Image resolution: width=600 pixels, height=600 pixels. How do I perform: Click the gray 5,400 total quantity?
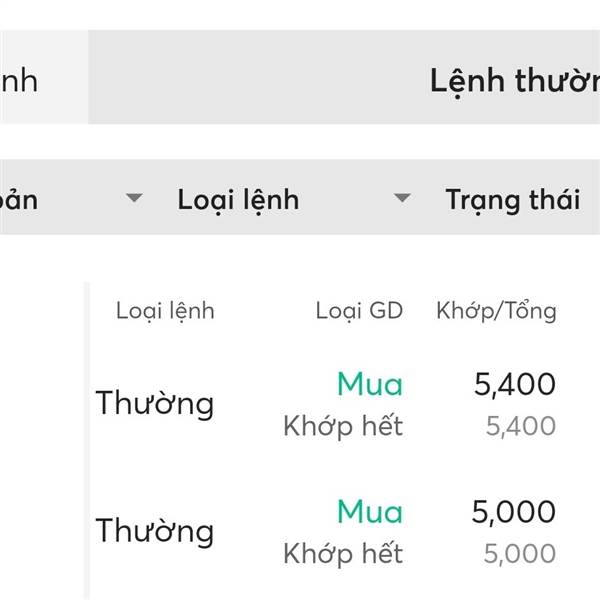520,426
